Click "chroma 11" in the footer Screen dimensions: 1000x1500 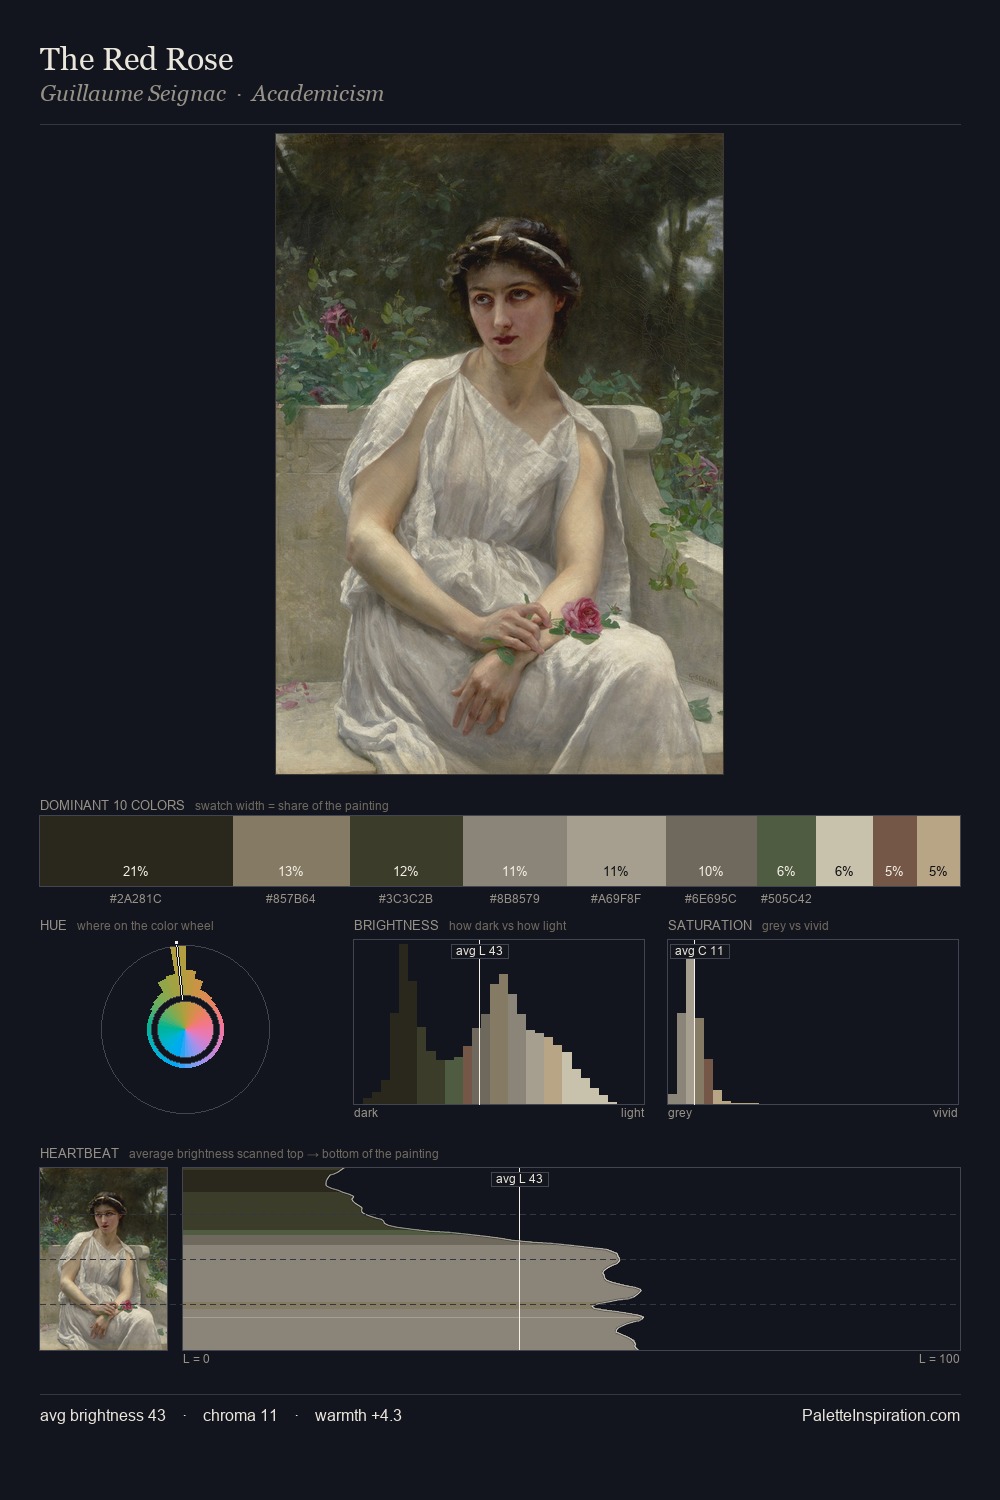click(x=240, y=1415)
